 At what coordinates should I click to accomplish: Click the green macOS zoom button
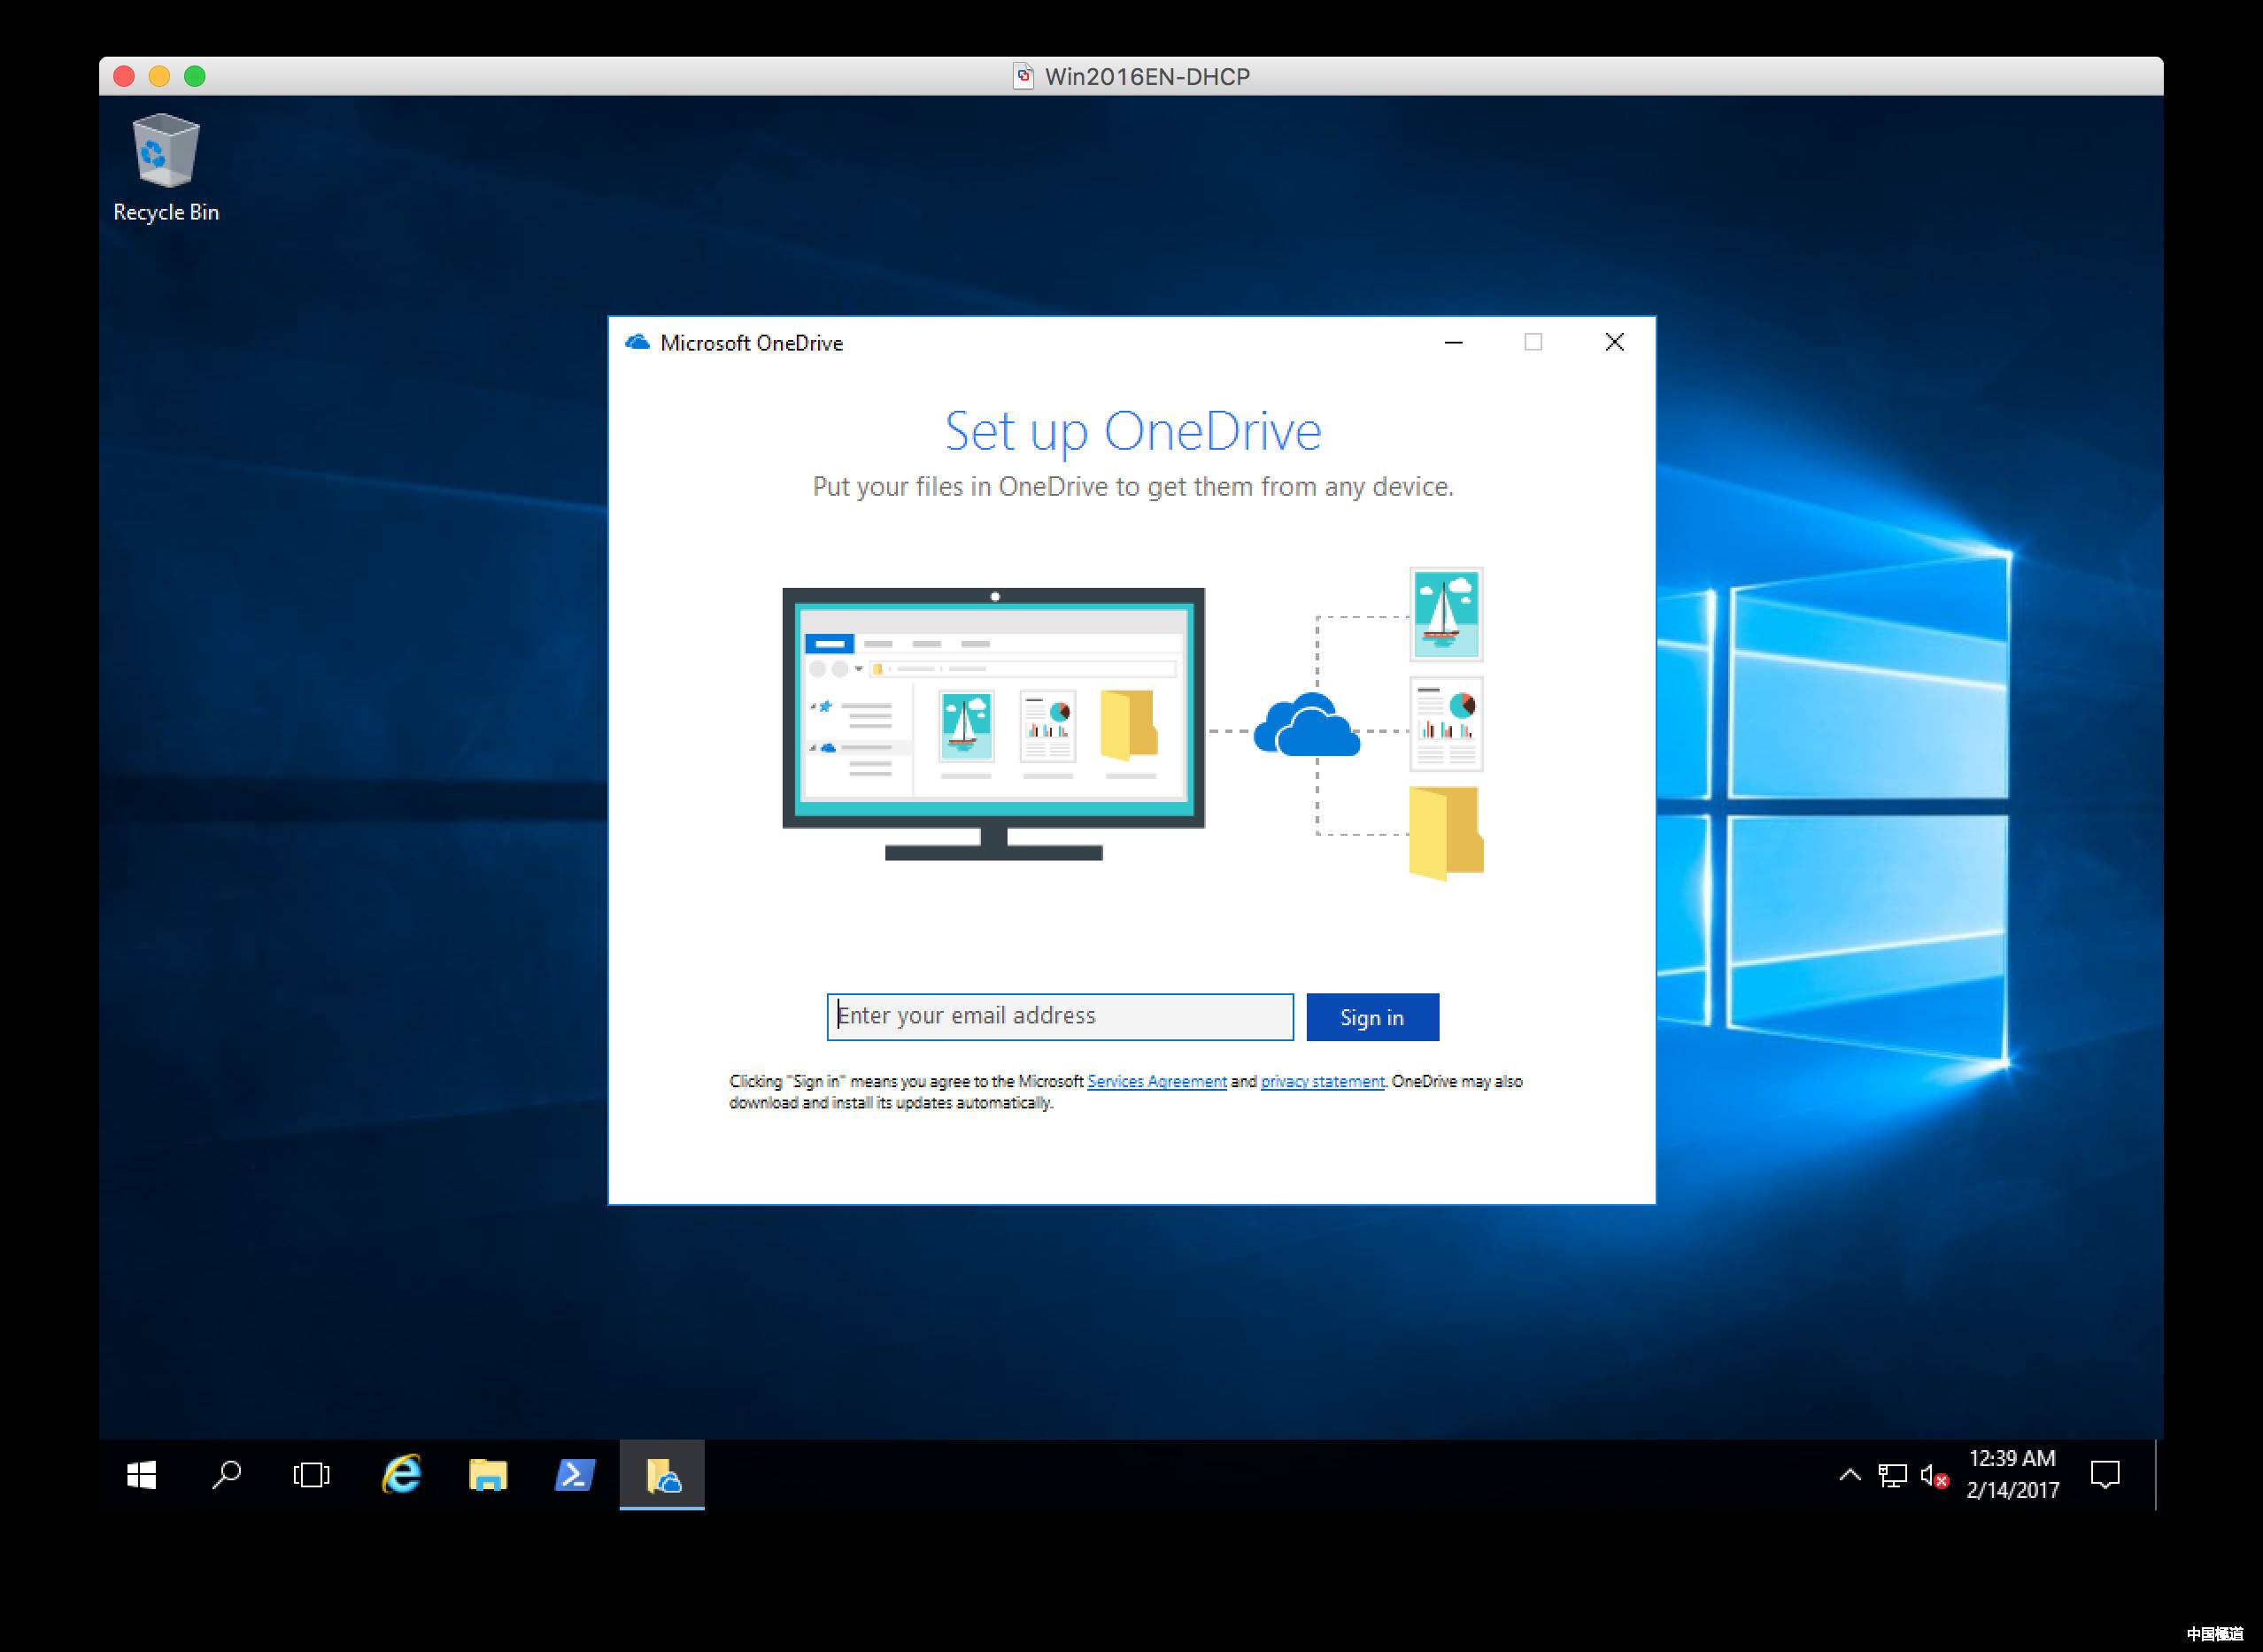click(195, 76)
